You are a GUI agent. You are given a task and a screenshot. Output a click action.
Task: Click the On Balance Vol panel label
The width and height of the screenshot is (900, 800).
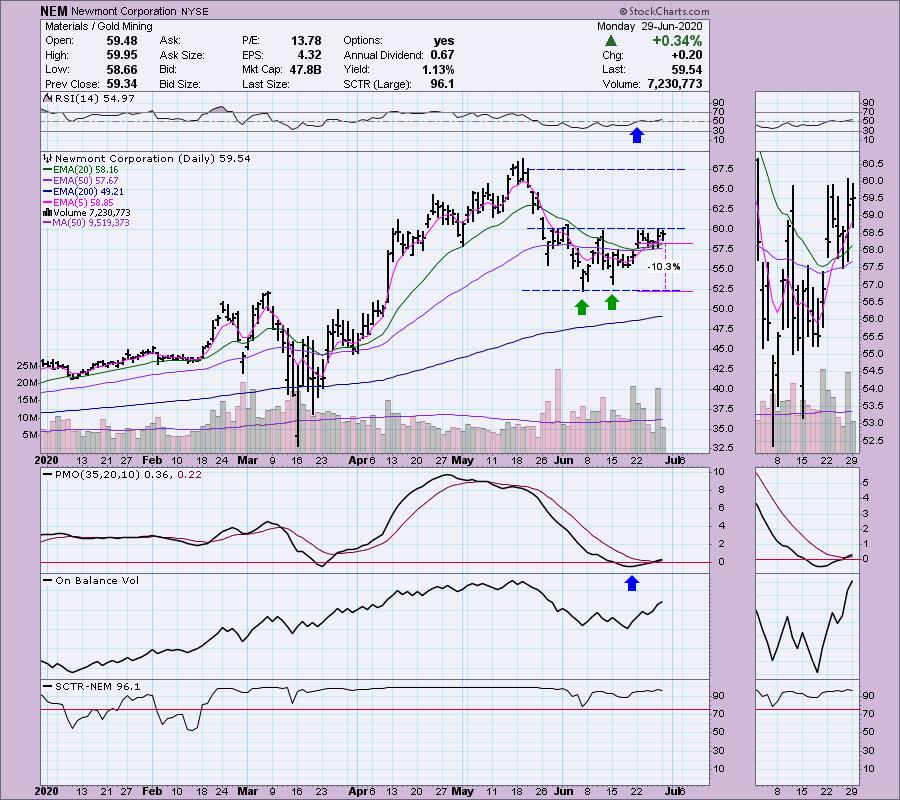point(97,581)
